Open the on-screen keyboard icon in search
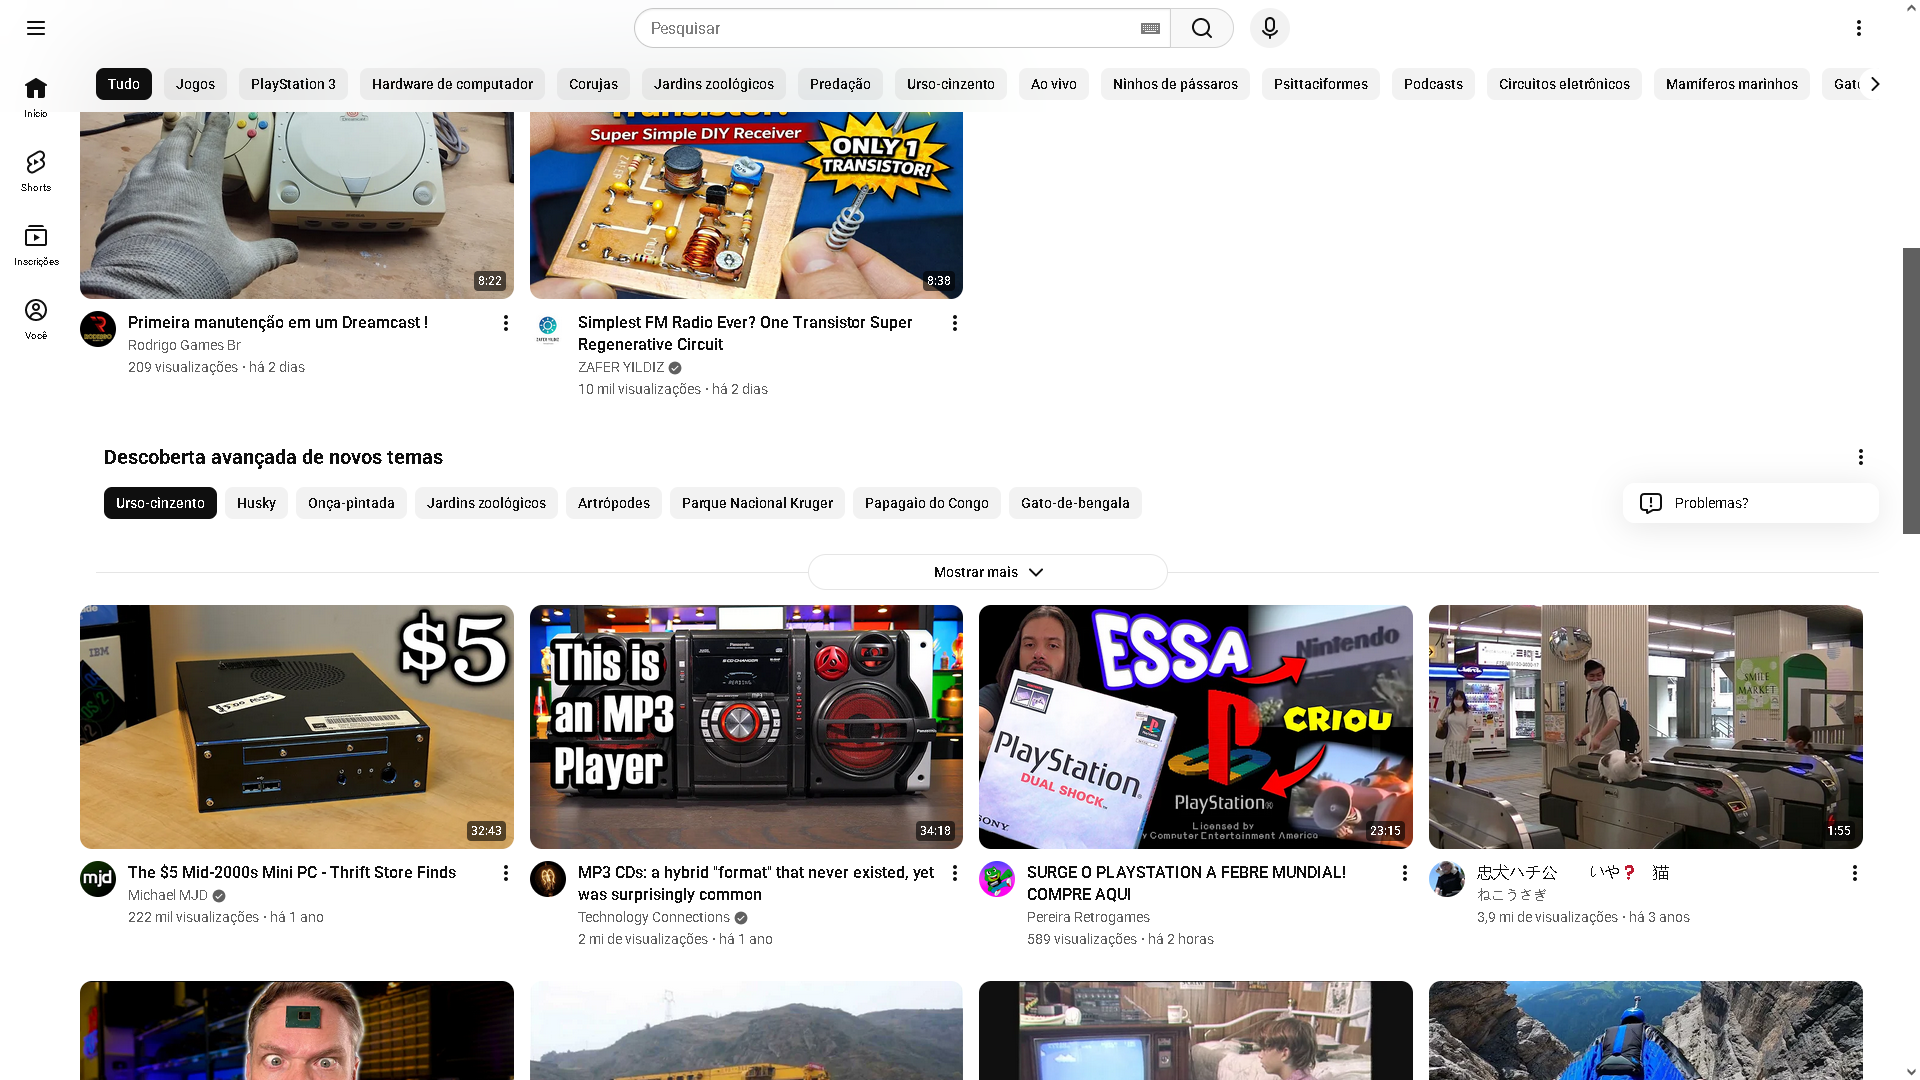Image resolution: width=1920 pixels, height=1080 pixels. tap(1150, 28)
